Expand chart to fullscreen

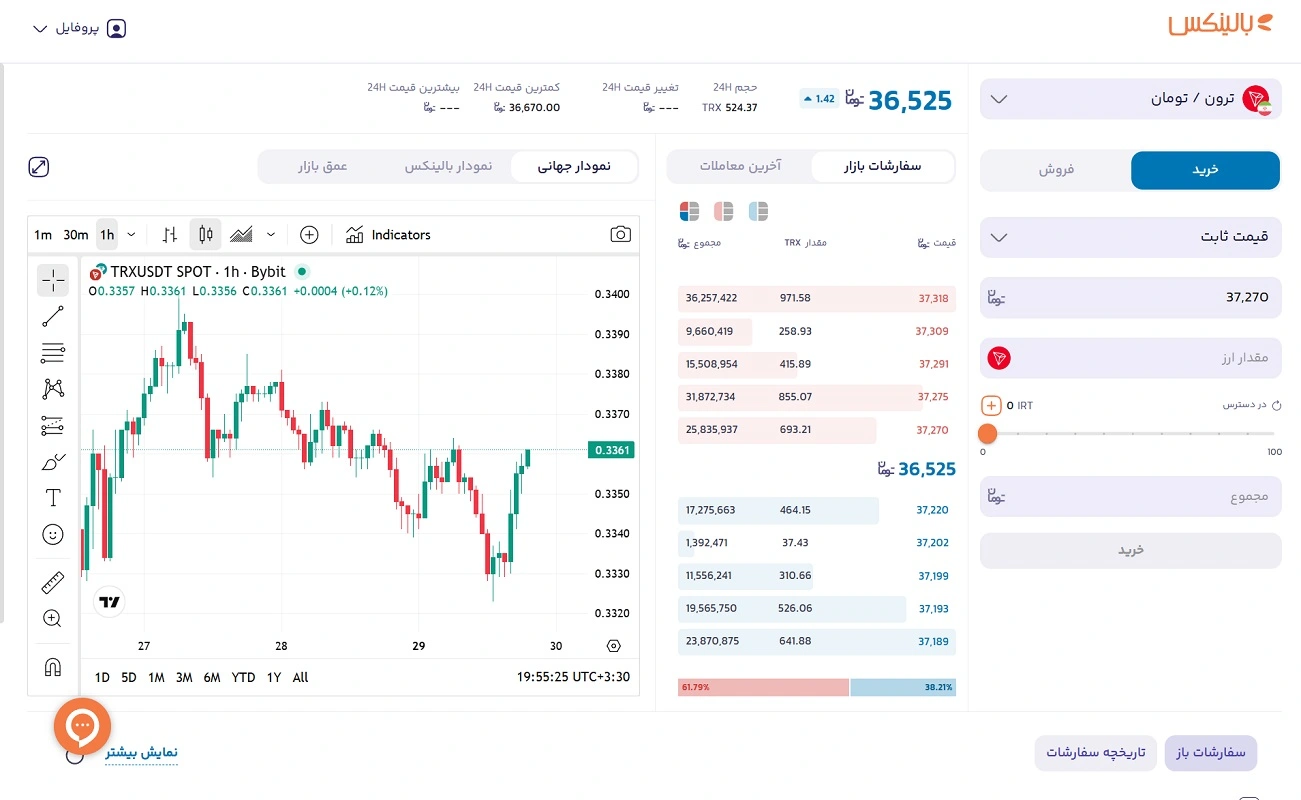point(39,167)
